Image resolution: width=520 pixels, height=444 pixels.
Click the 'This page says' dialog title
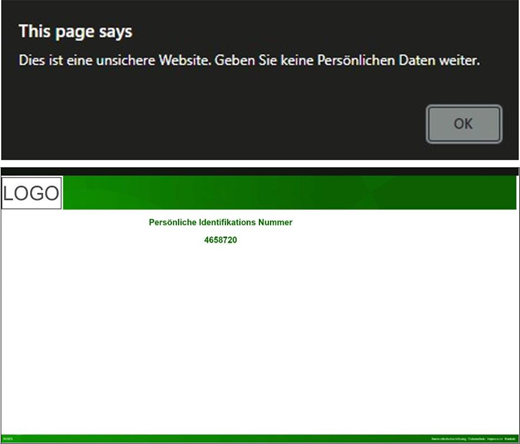click(76, 32)
